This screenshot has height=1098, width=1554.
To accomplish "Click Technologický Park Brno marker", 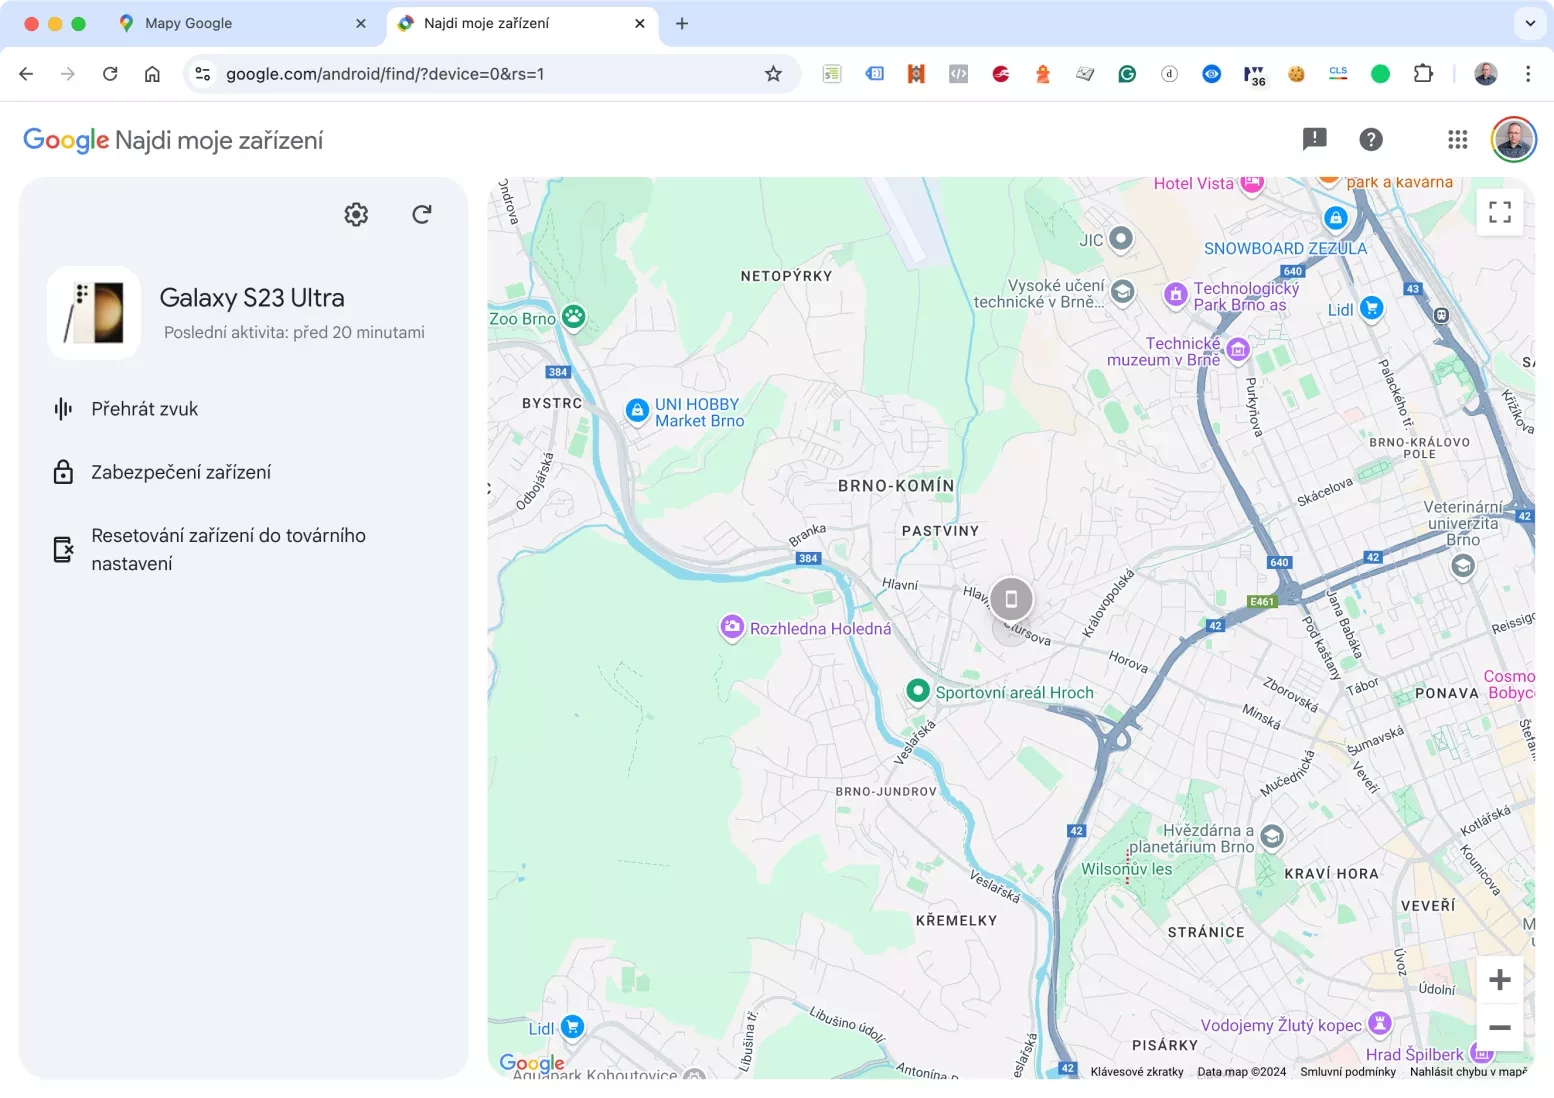I will [x=1176, y=294].
